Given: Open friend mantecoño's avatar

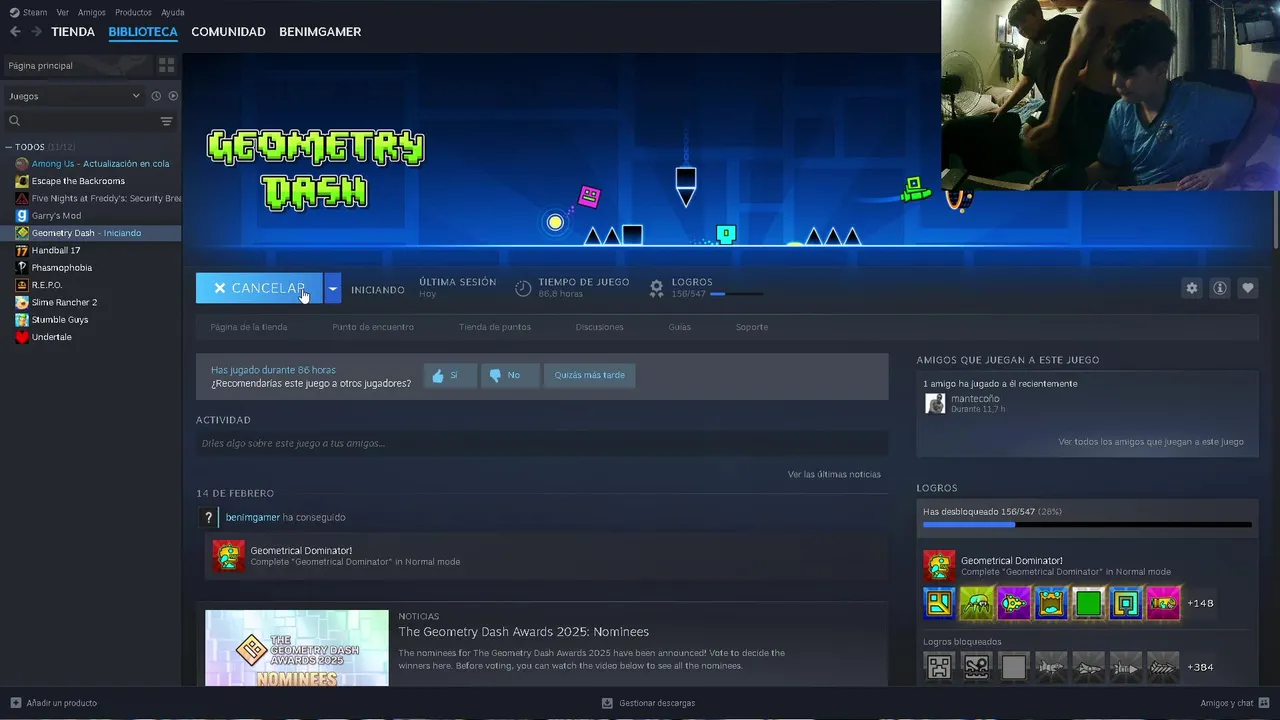Looking at the screenshot, I should (x=935, y=403).
